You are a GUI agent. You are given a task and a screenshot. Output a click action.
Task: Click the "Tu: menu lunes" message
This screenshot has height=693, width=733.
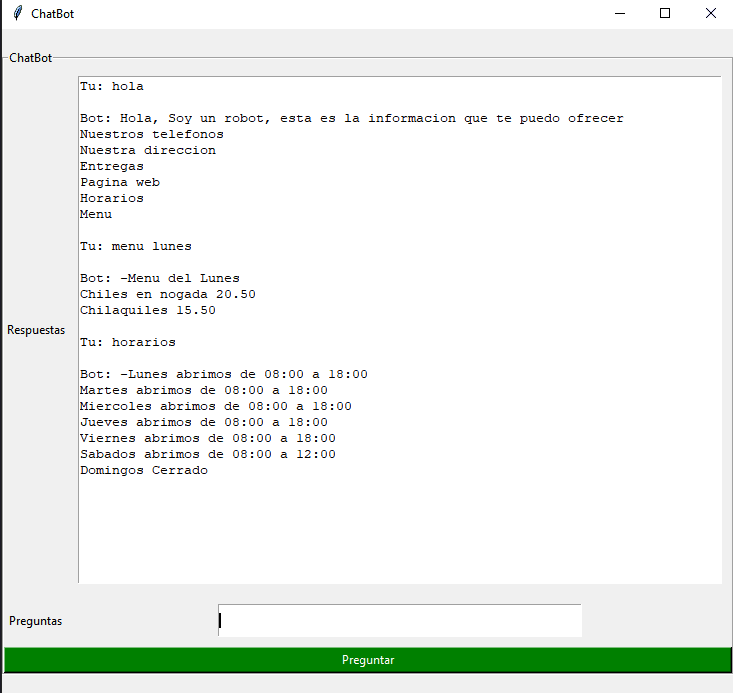click(136, 246)
